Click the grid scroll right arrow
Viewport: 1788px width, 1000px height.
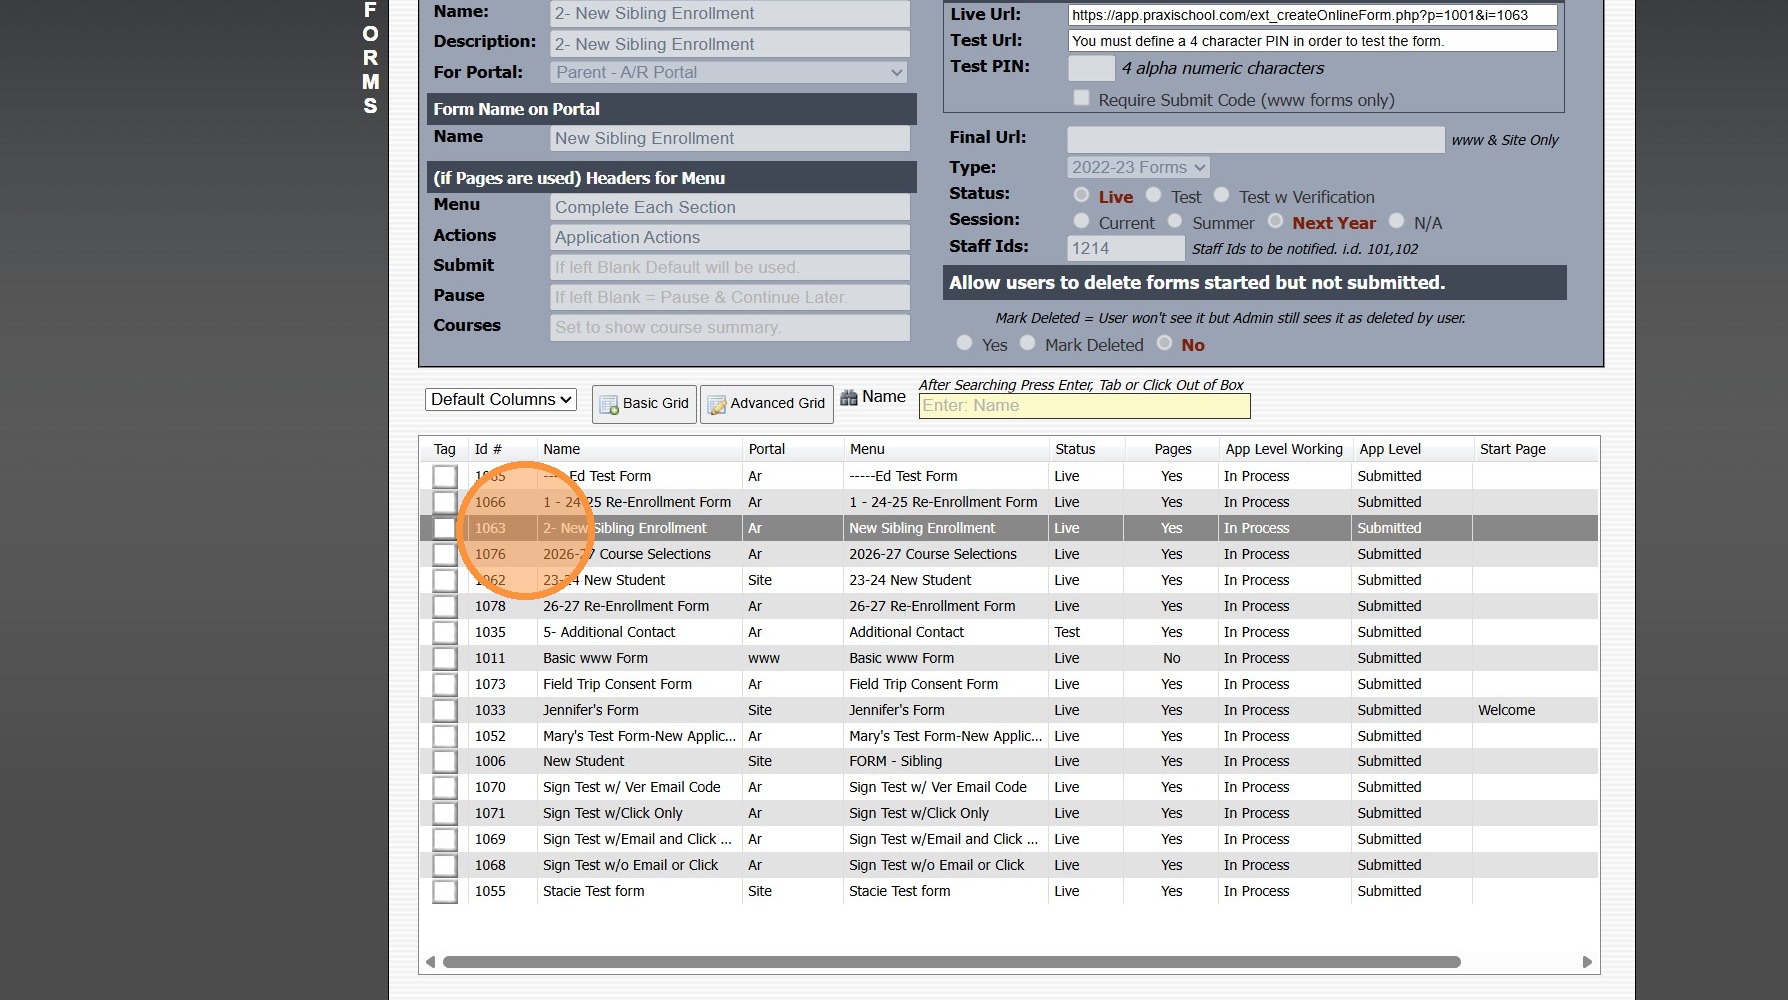click(1586, 962)
